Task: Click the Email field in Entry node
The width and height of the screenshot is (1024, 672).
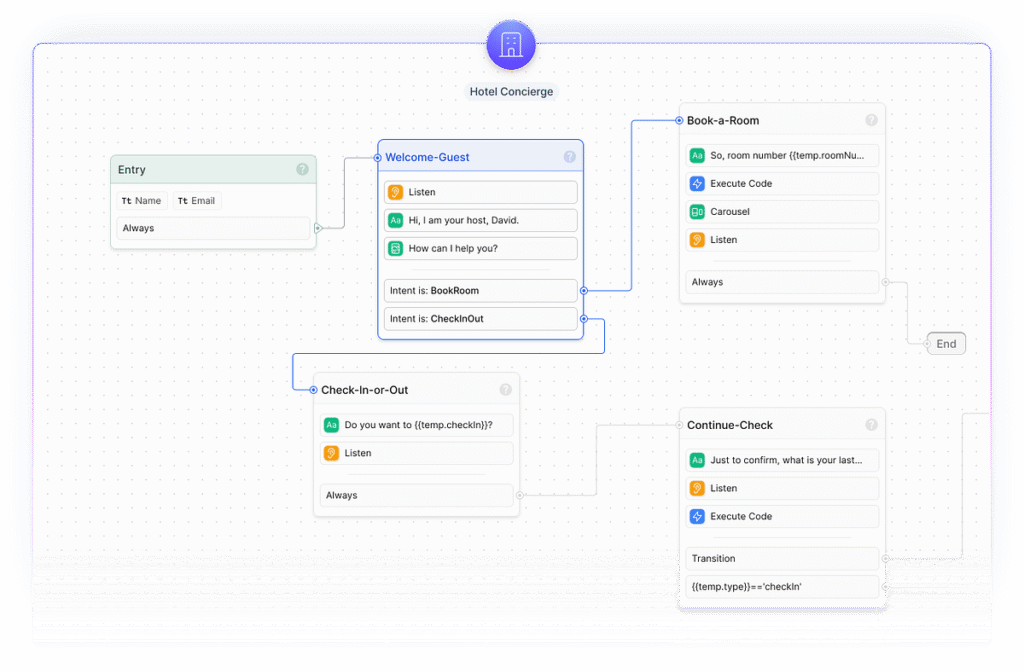Action: [x=196, y=201]
